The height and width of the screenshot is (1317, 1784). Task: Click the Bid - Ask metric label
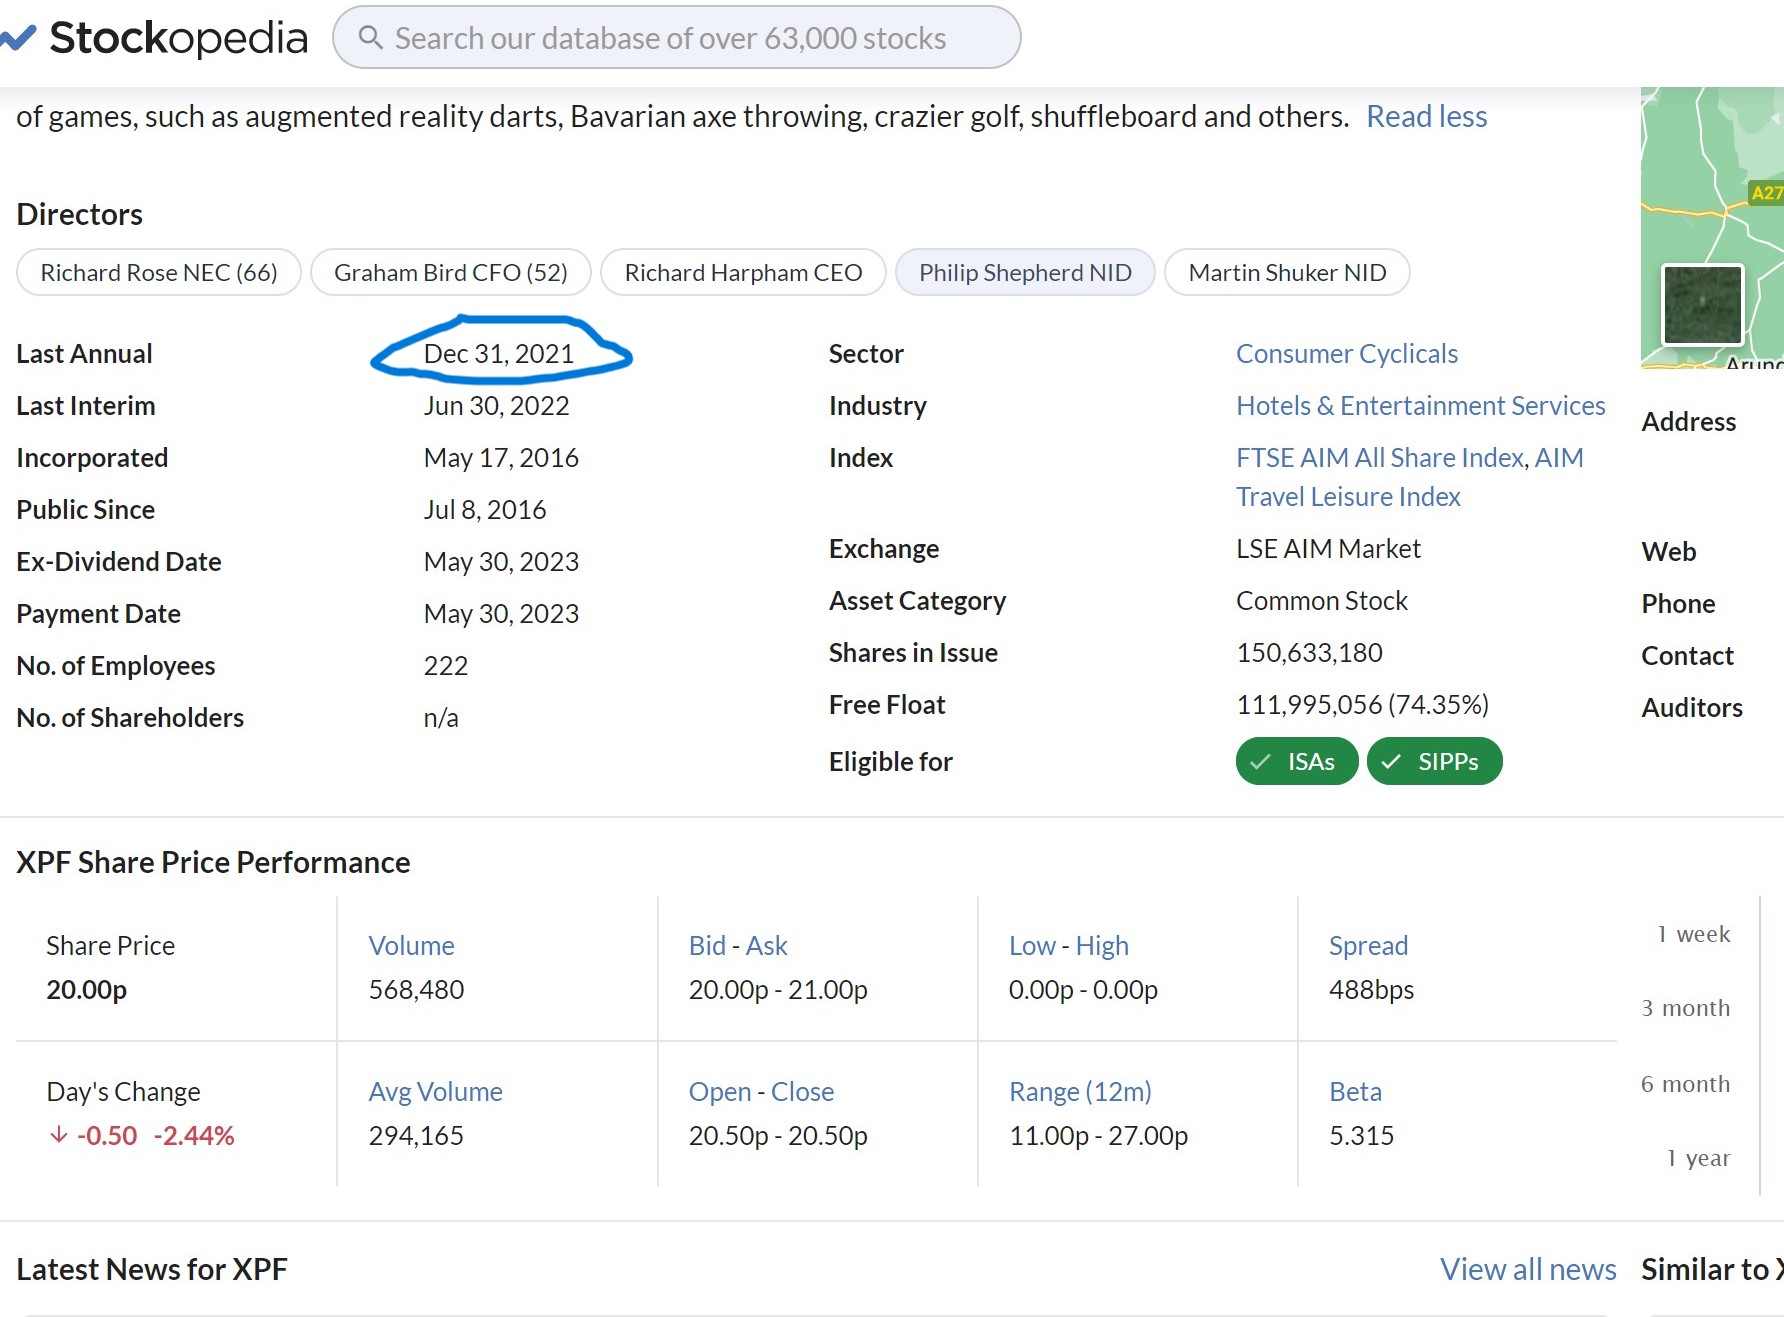pyautogui.click(x=738, y=945)
